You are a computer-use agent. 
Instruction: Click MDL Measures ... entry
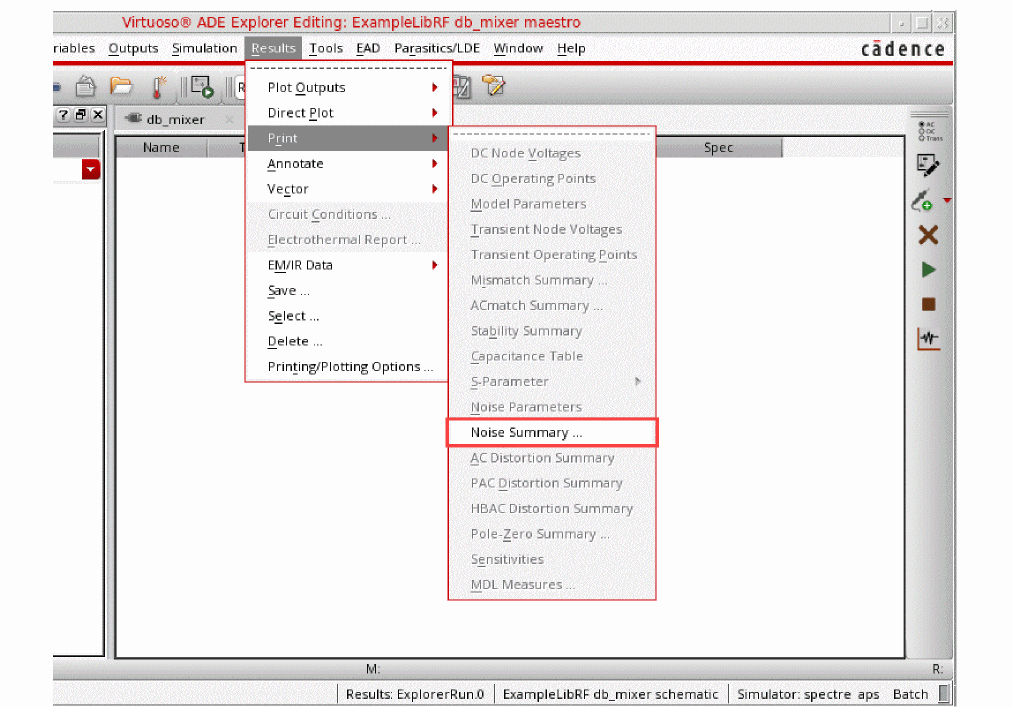coord(552,585)
